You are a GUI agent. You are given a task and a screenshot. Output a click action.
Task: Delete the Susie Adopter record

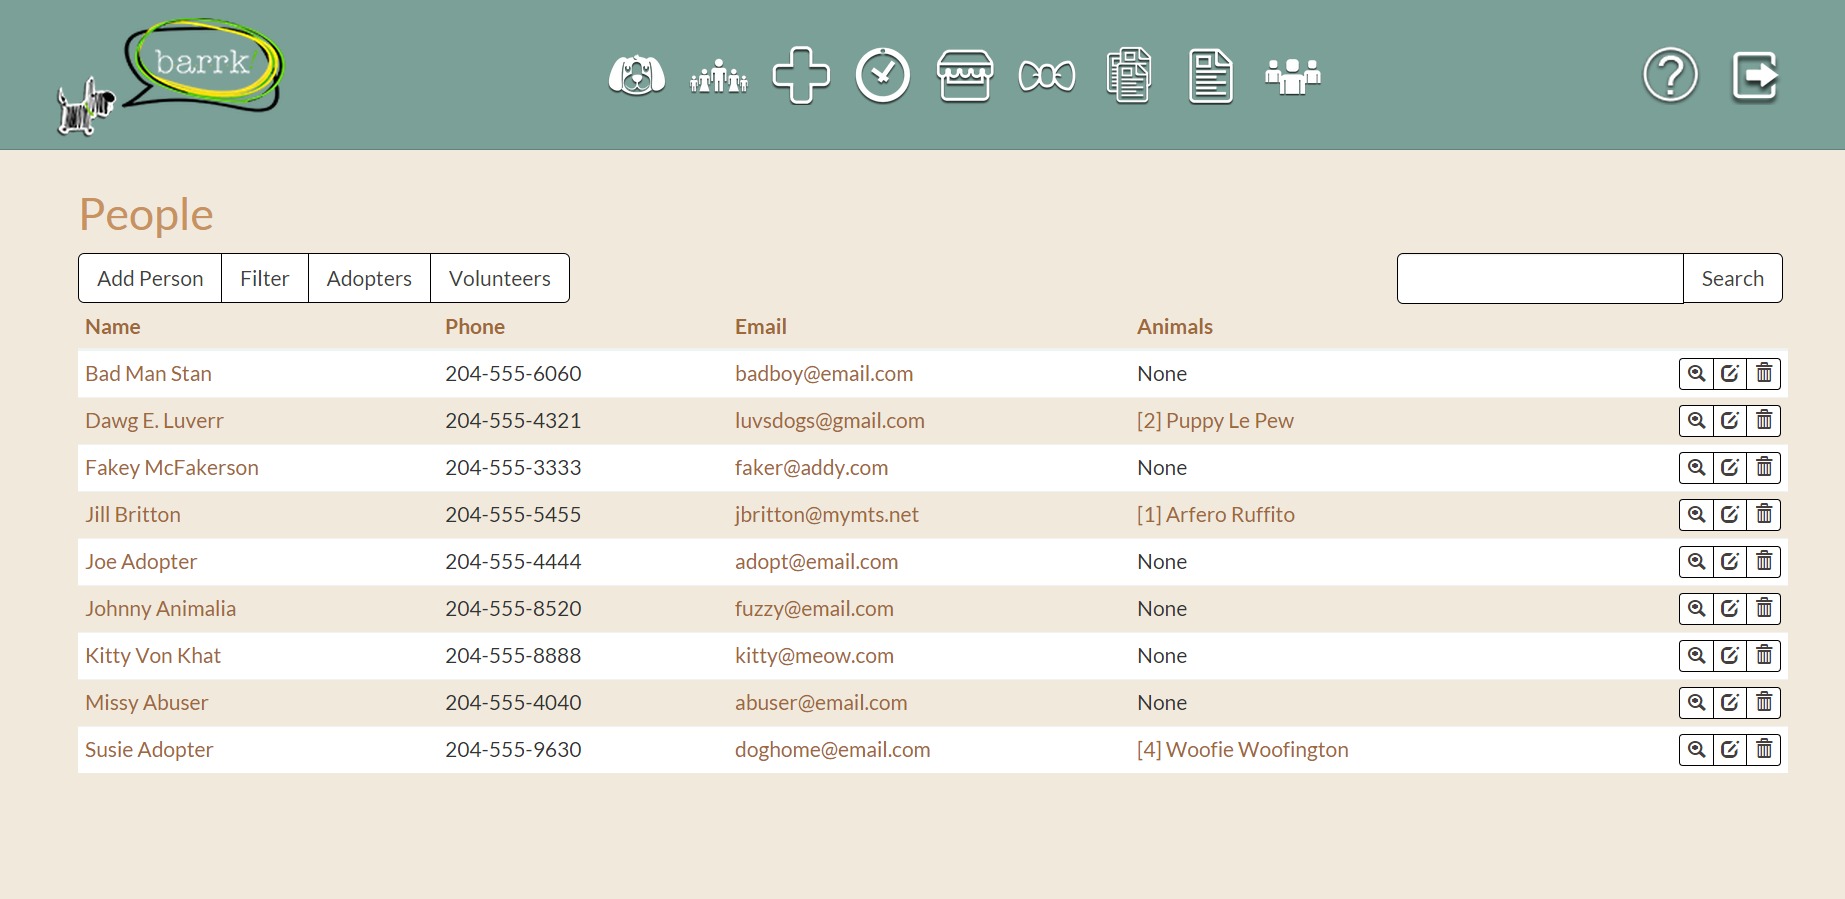click(x=1764, y=750)
